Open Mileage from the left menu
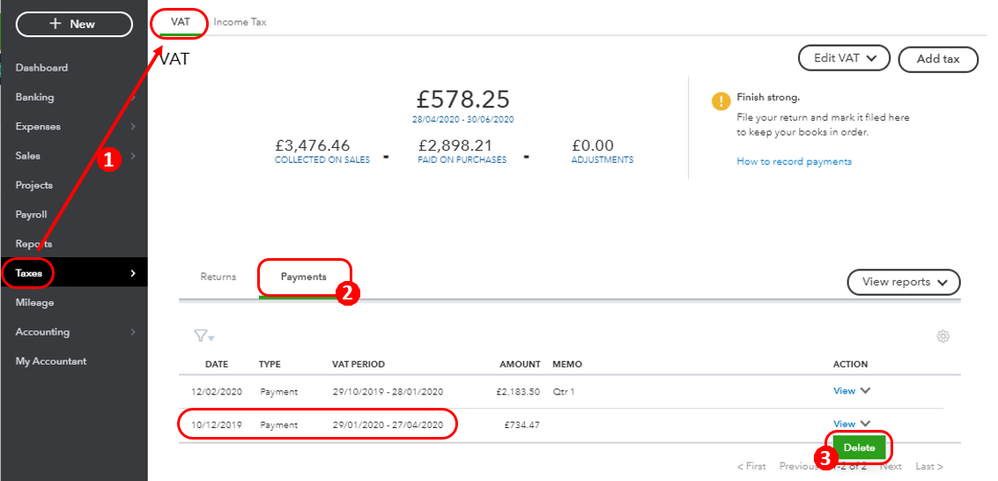 (35, 302)
